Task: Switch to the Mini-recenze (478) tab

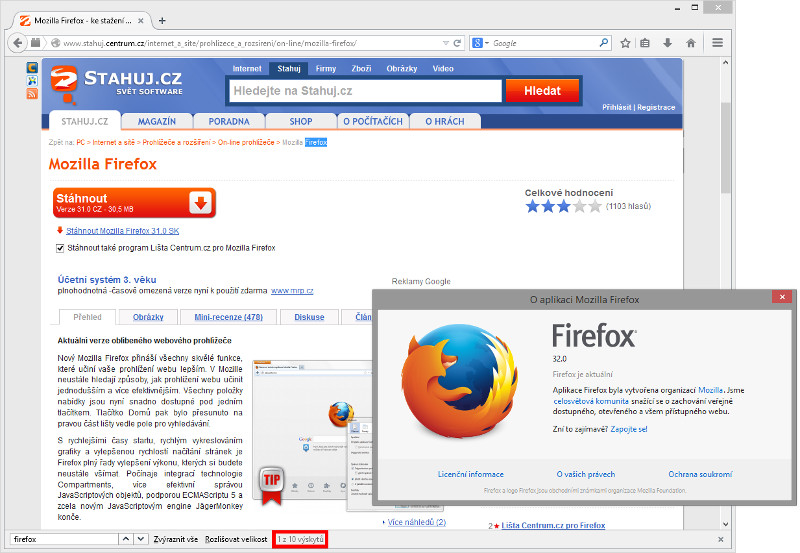Action: 229,317
